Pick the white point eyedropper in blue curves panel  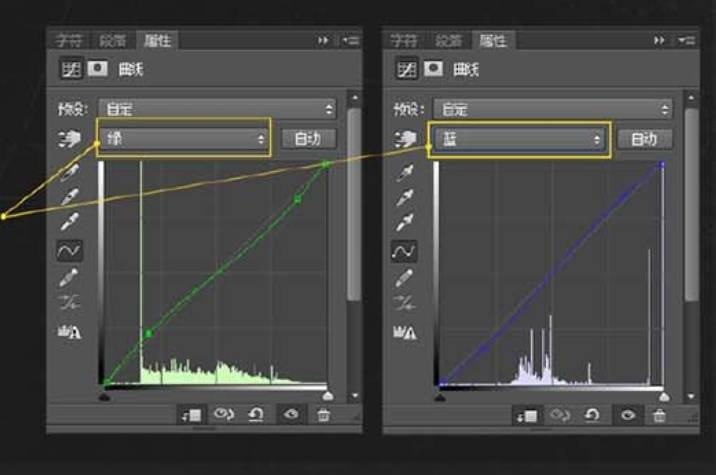(405, 223)
